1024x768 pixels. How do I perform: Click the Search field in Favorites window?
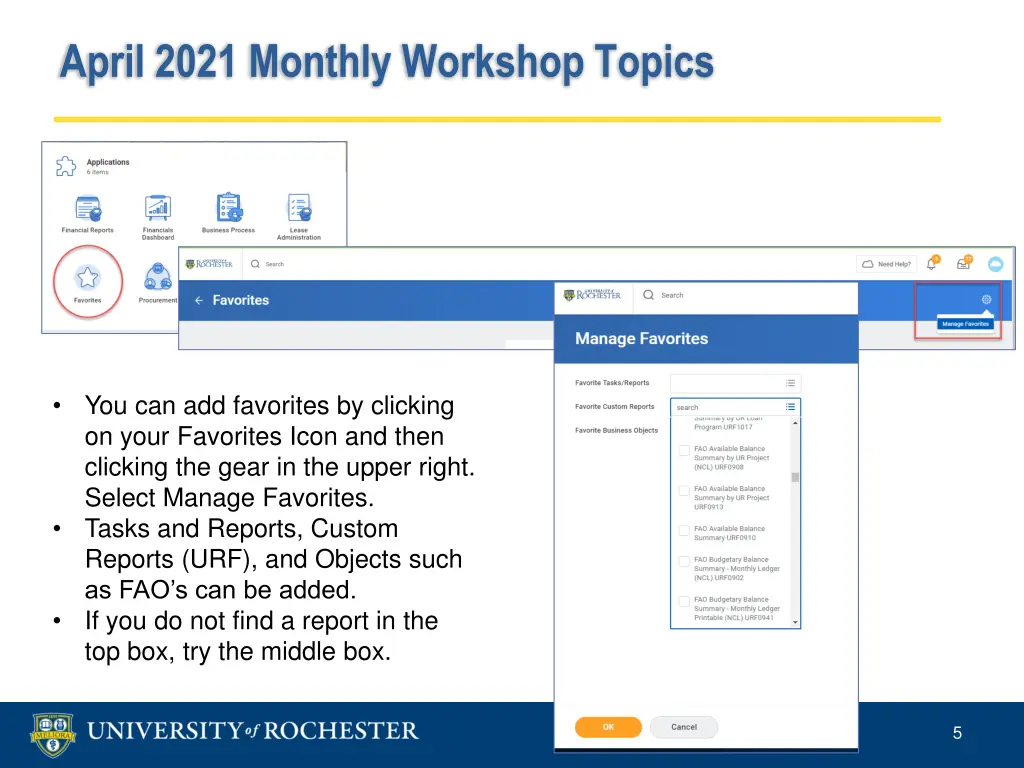pos(275,264)
